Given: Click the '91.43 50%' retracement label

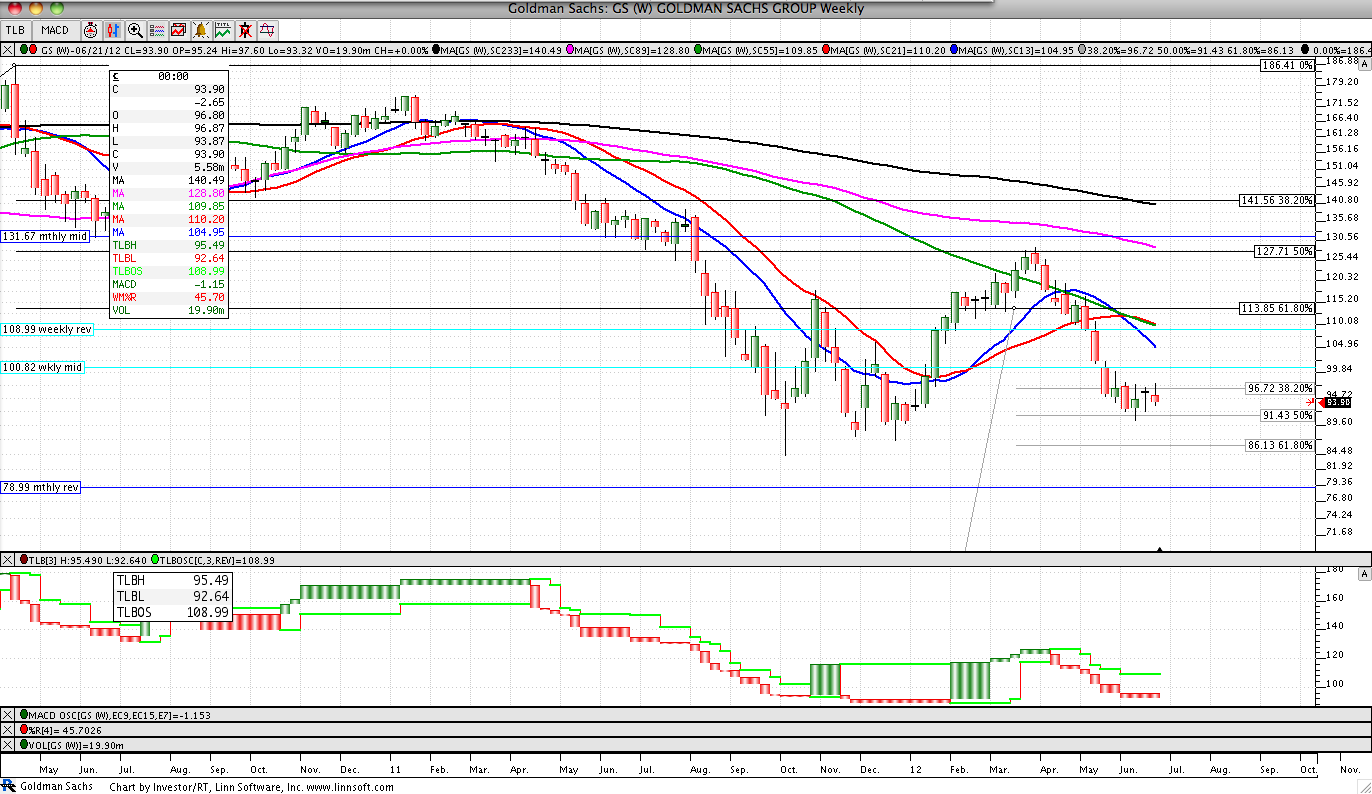Looking at the screenshot, I should point(1286,415).
